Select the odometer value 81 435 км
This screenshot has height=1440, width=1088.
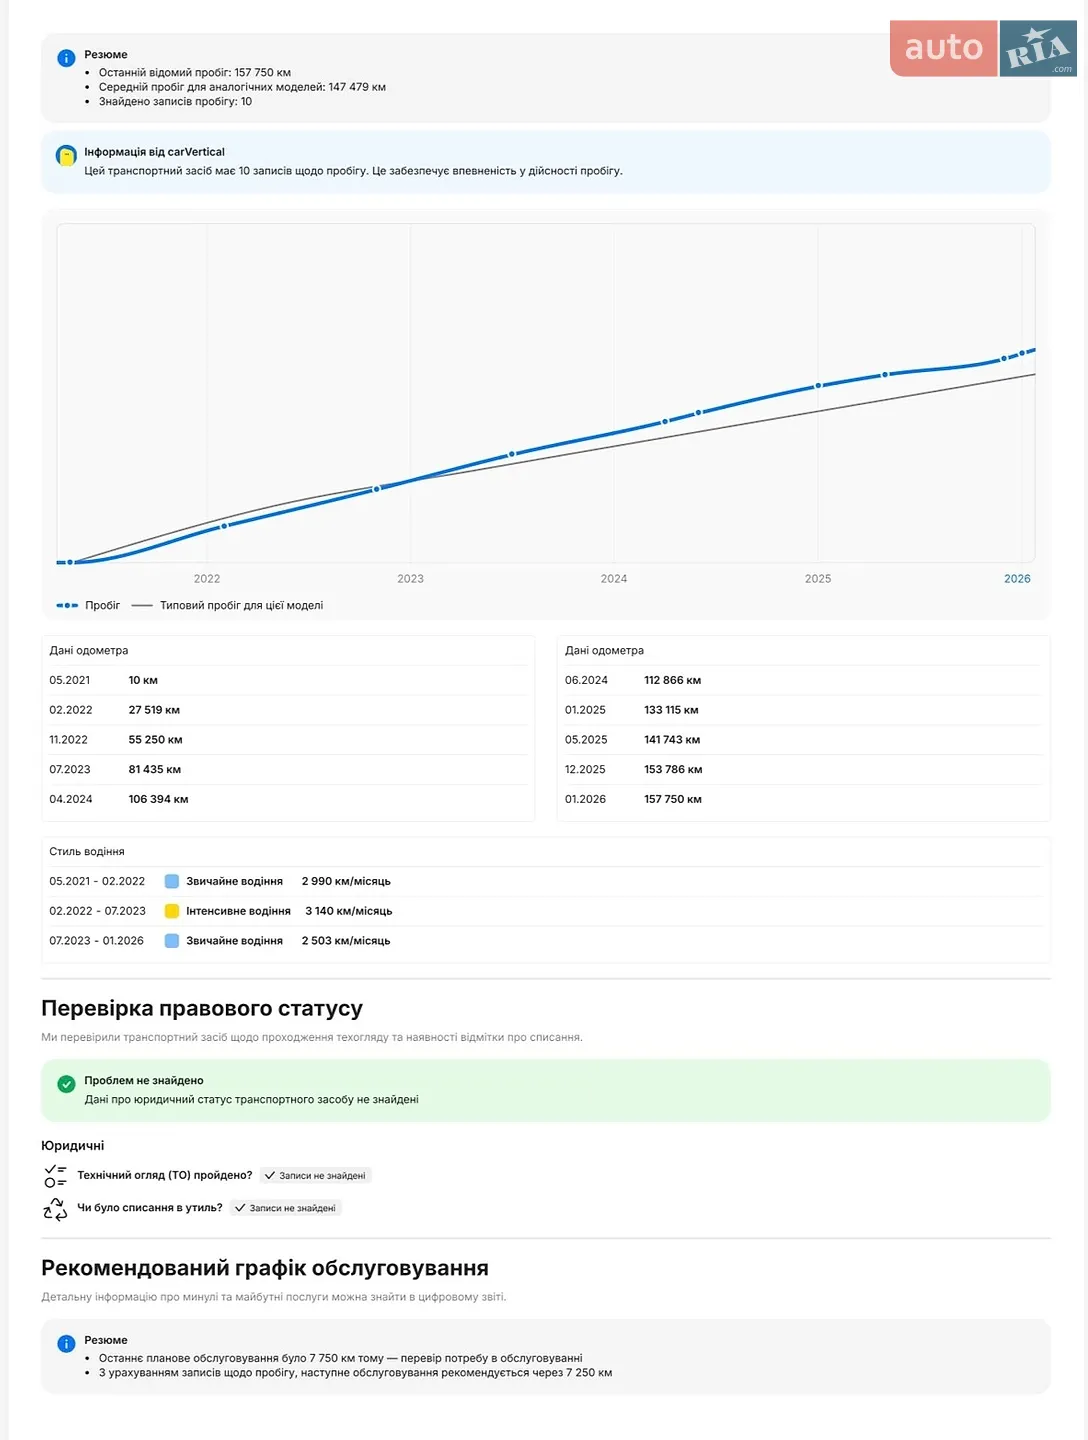coord(155,770)
